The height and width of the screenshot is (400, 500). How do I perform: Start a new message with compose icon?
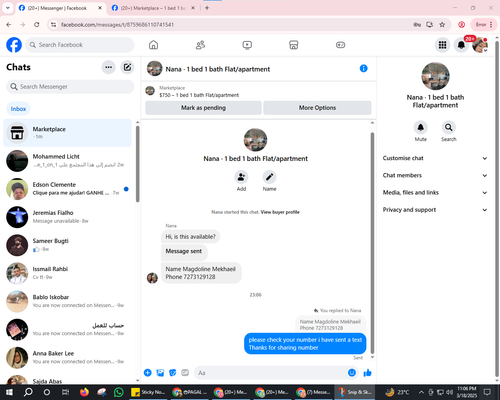point(127,67)
